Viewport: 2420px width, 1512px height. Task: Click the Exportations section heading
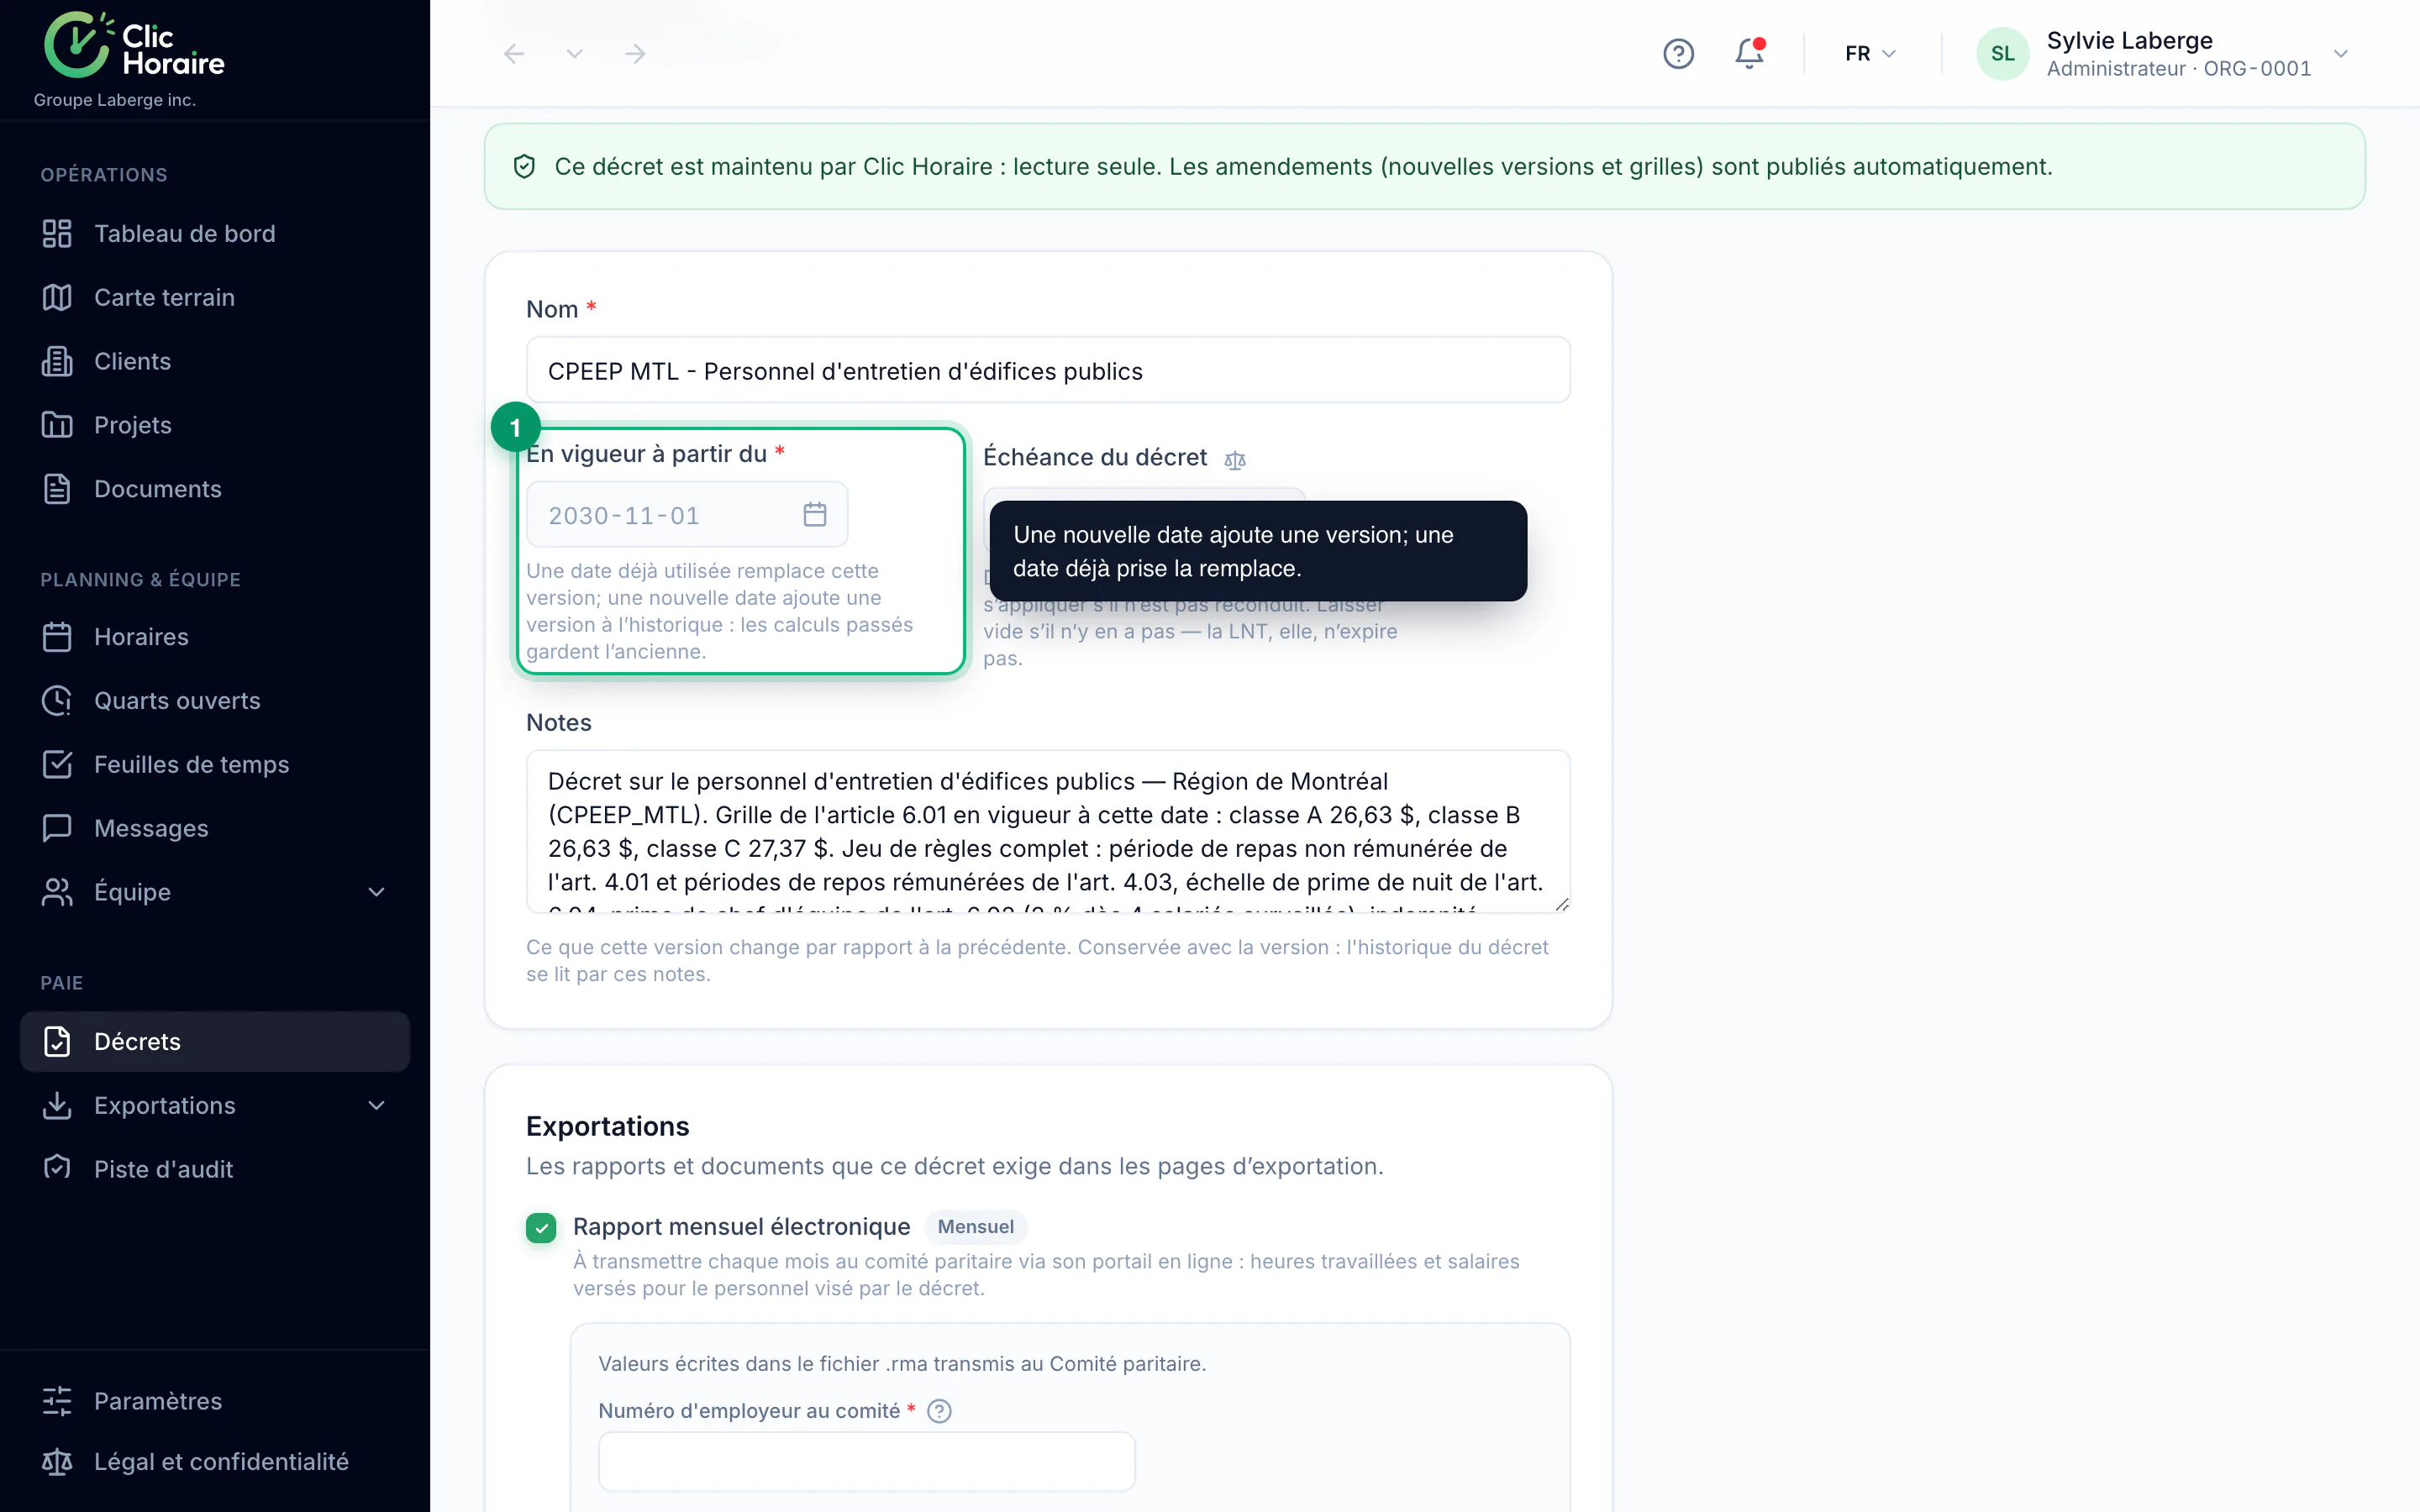[x=607, y=1126]
